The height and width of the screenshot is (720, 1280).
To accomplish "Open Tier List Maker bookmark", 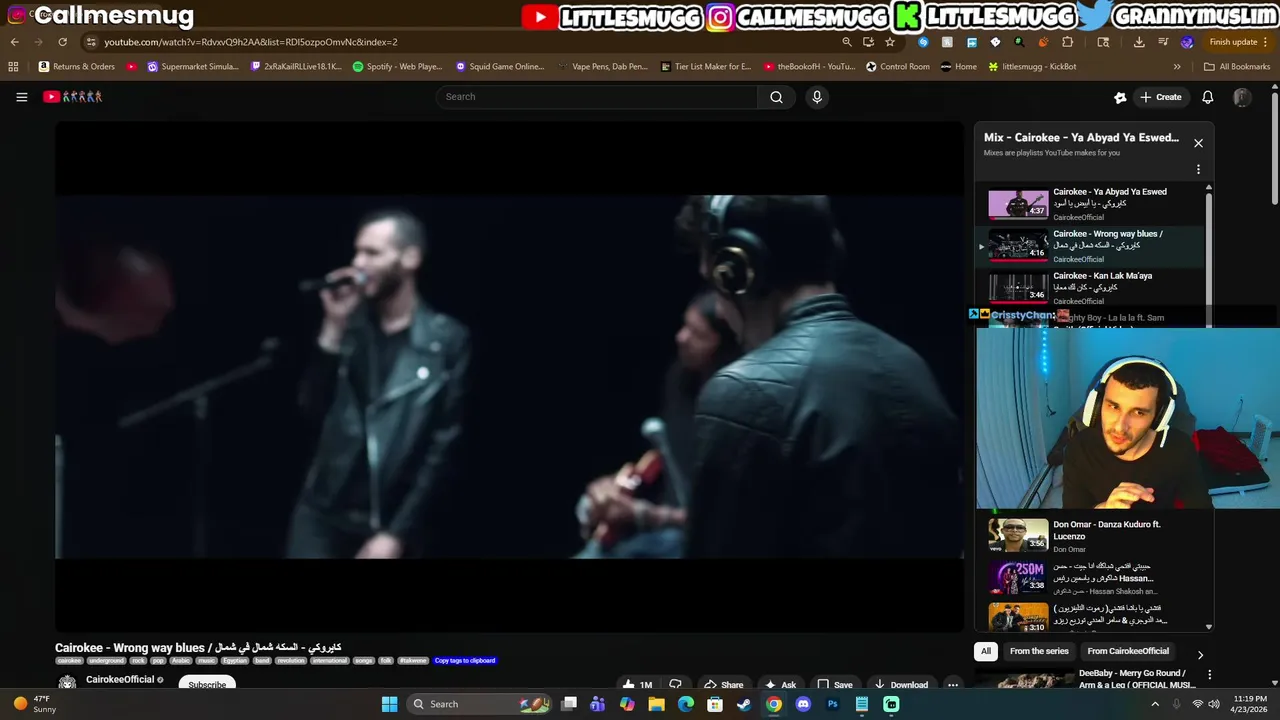I will (706, 67).
